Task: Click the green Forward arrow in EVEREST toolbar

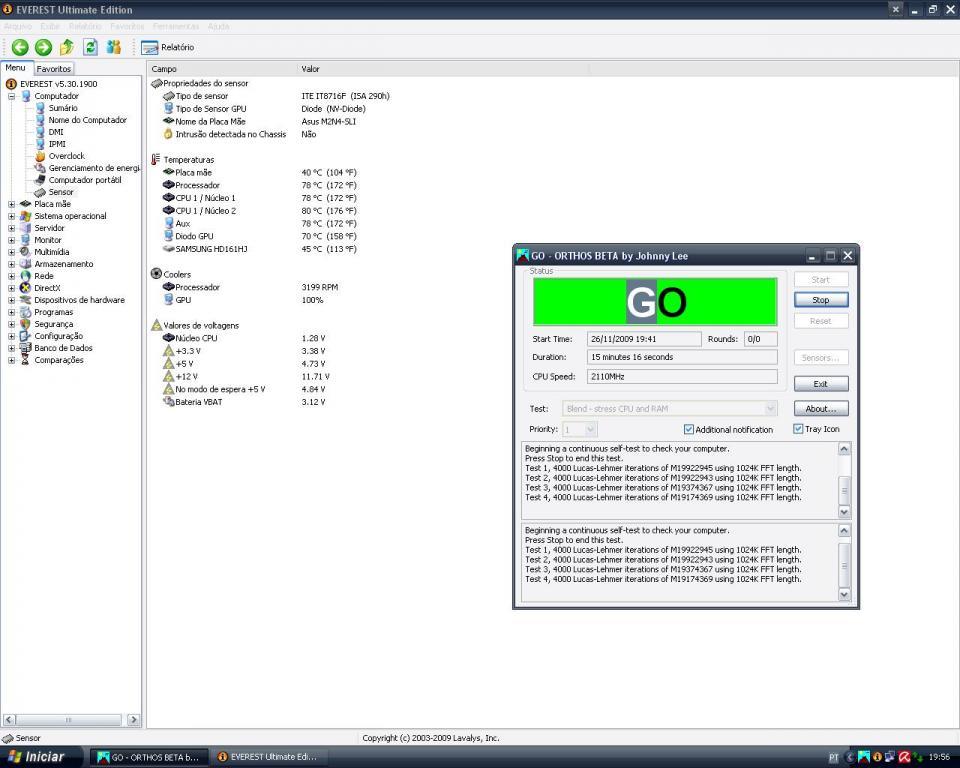Action: coord(43,47)
